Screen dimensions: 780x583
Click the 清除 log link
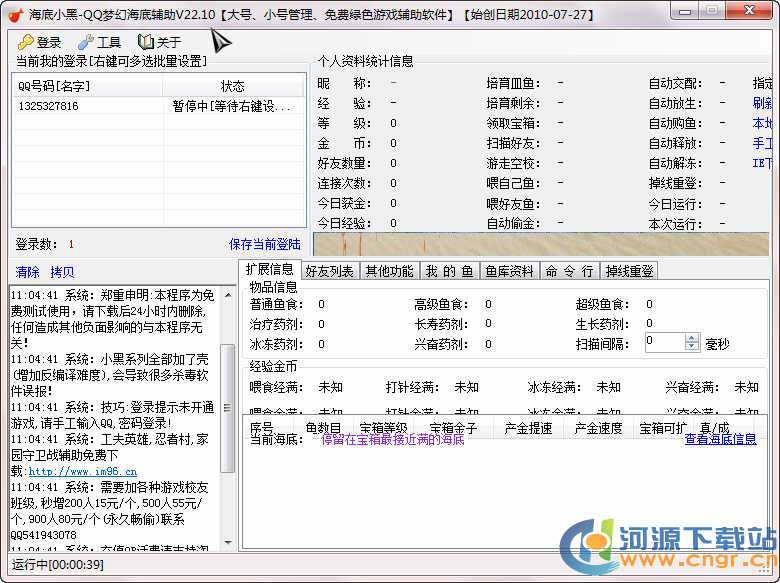[28, 272]
